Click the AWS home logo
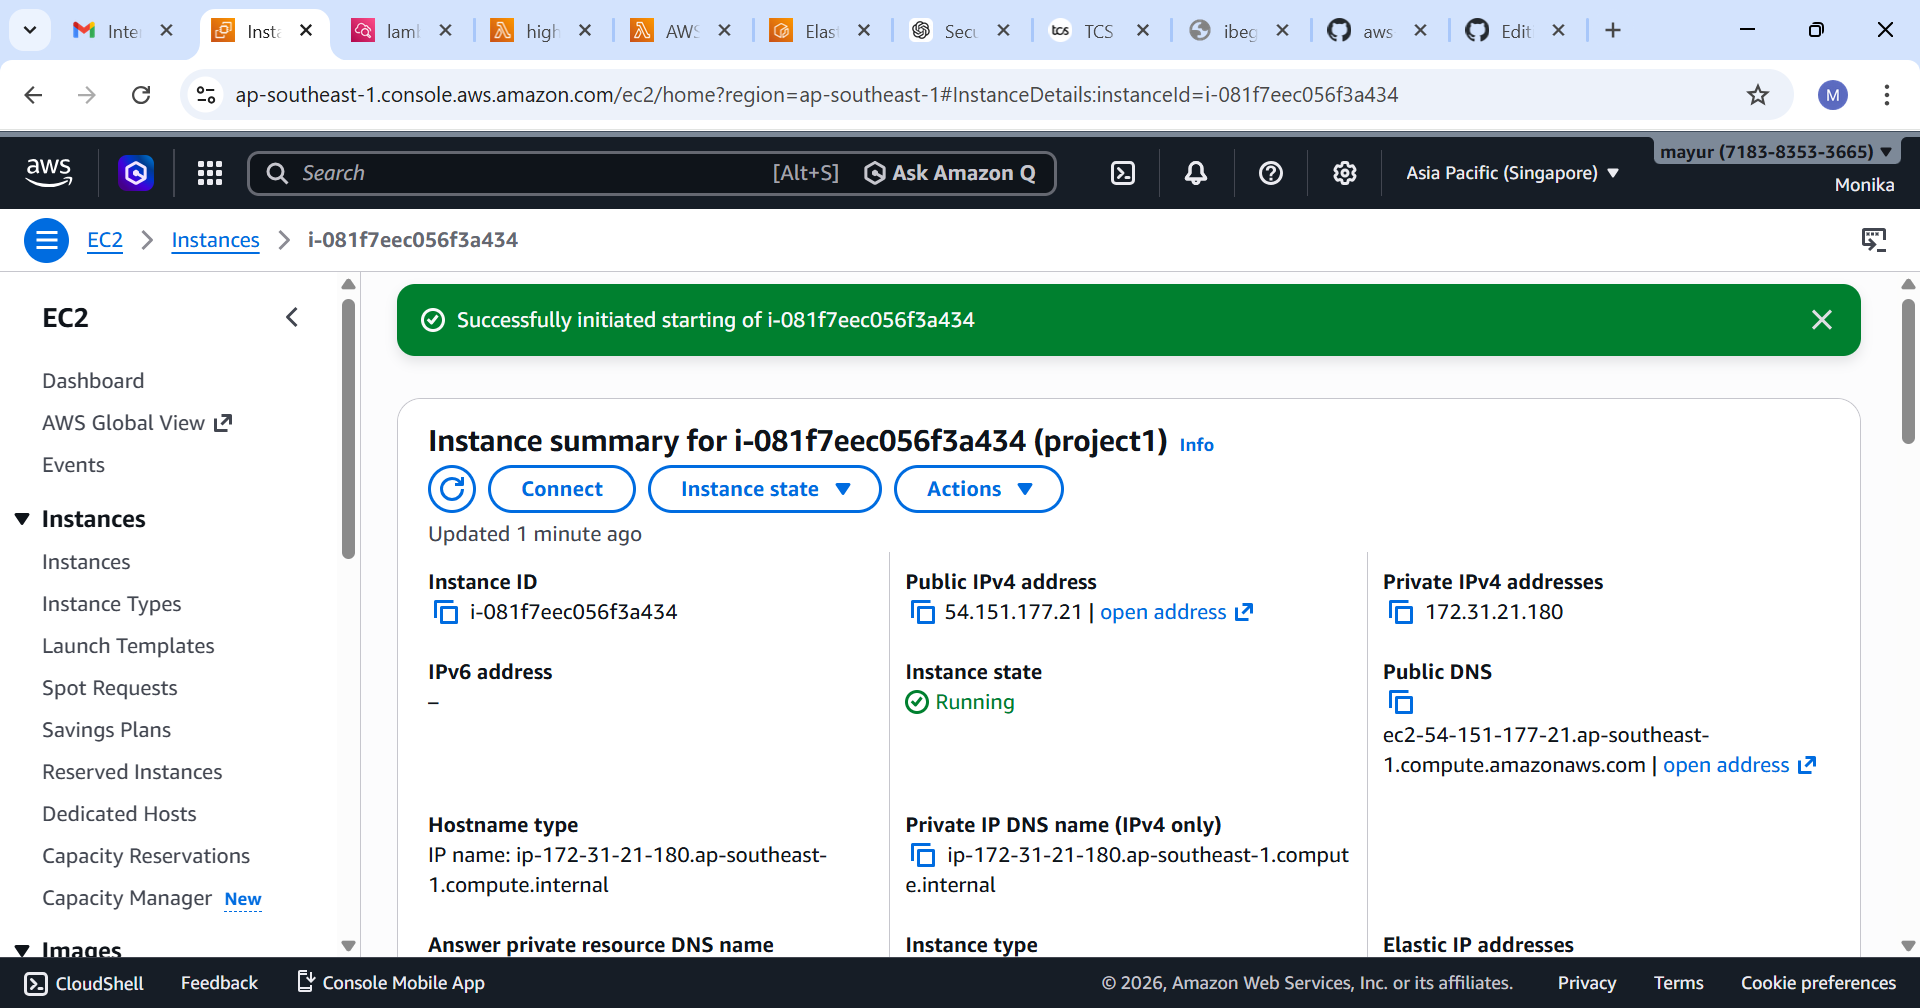The image size is (1920, 1008). (x=48, y=172)
